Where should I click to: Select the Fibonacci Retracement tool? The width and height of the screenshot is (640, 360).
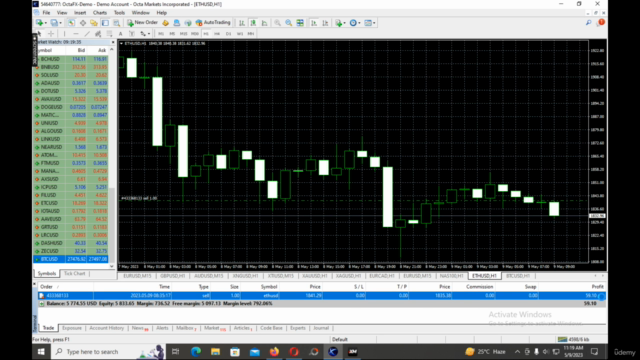pos(109,34)
